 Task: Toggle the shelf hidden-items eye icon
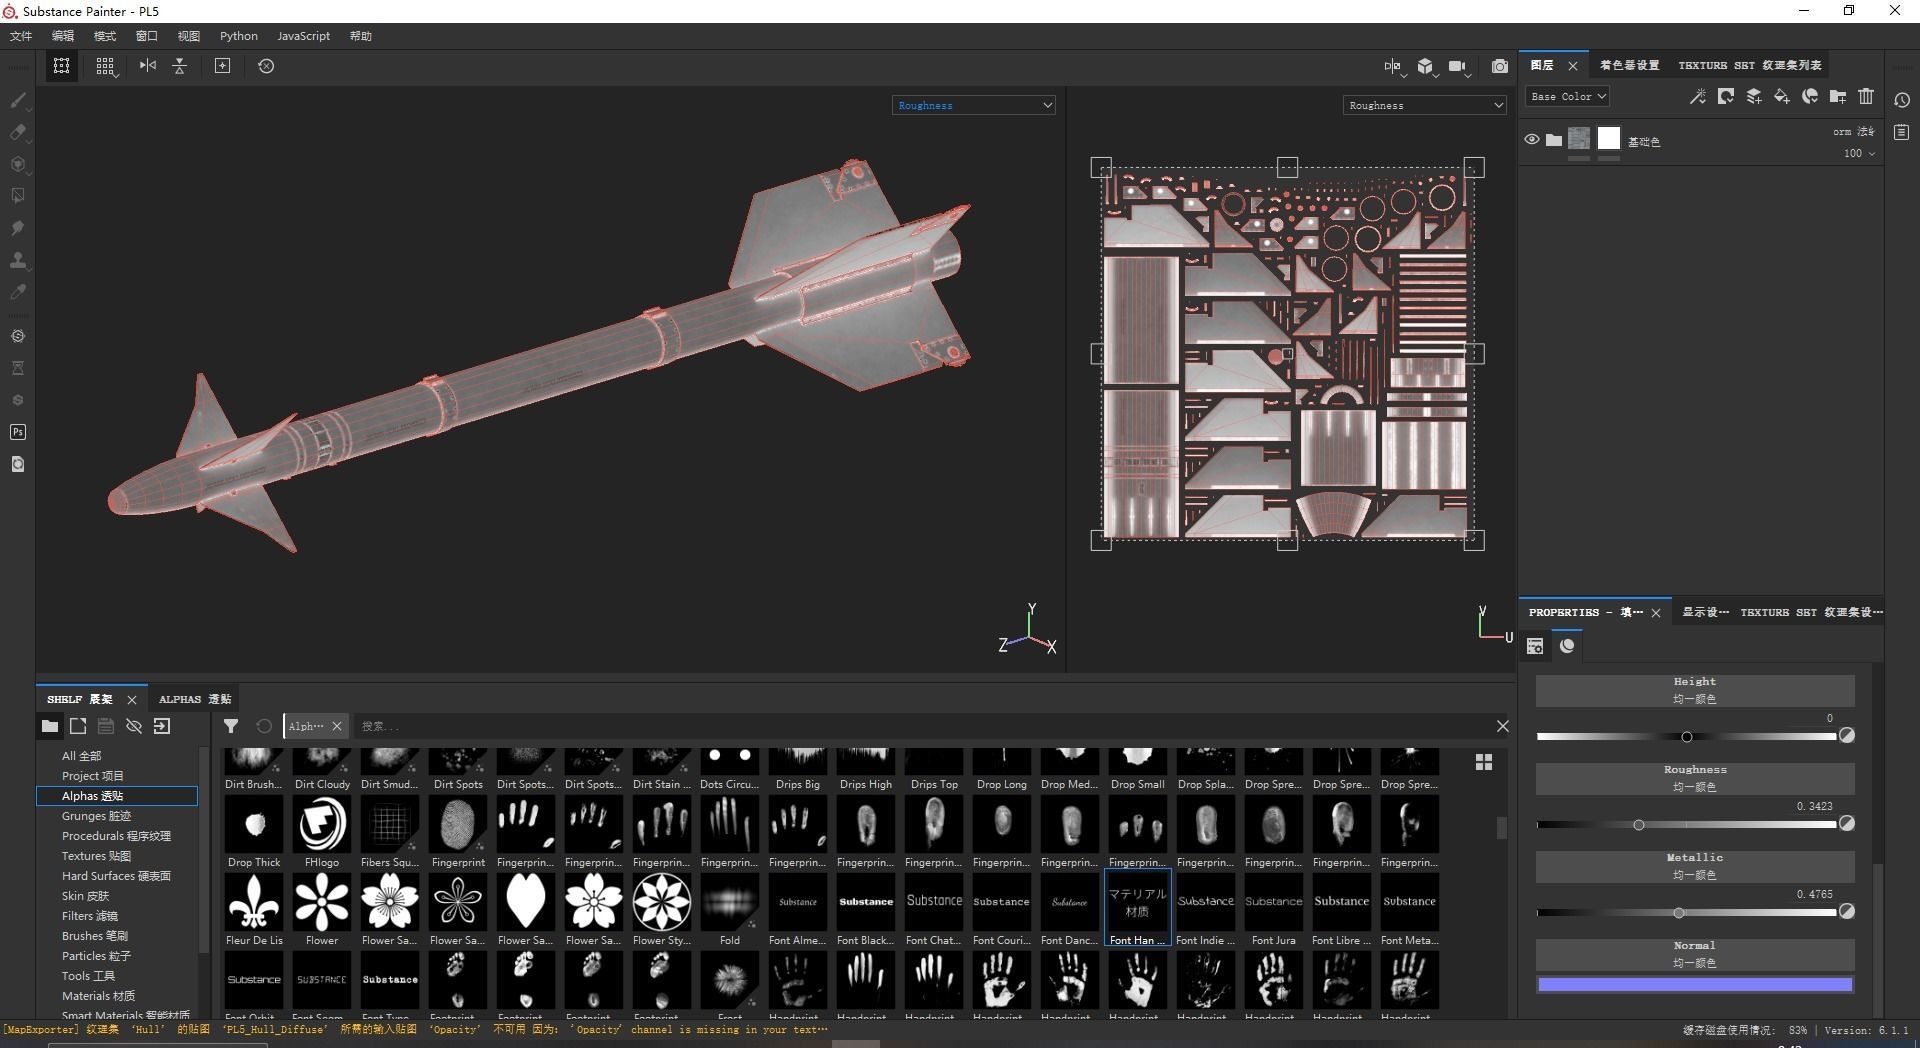click(x=134, y=726)
